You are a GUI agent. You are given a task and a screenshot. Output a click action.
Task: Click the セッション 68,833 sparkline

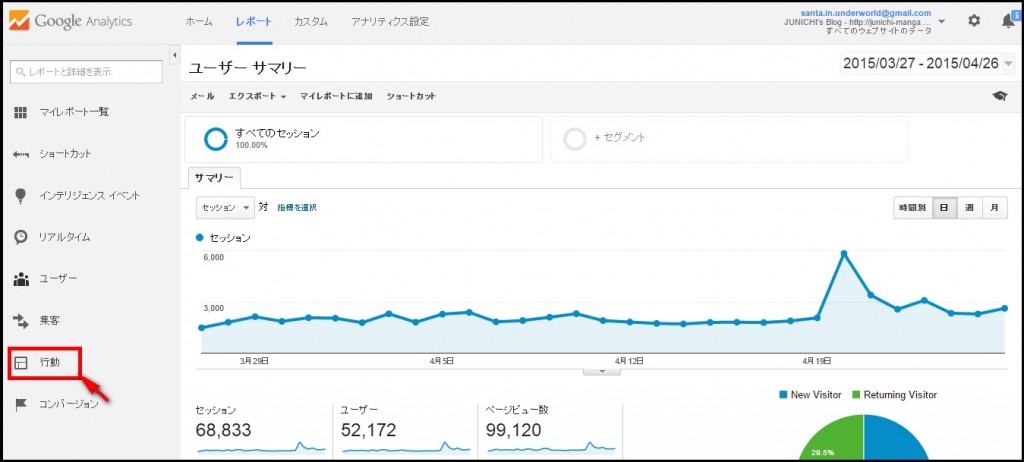[261, 448]
